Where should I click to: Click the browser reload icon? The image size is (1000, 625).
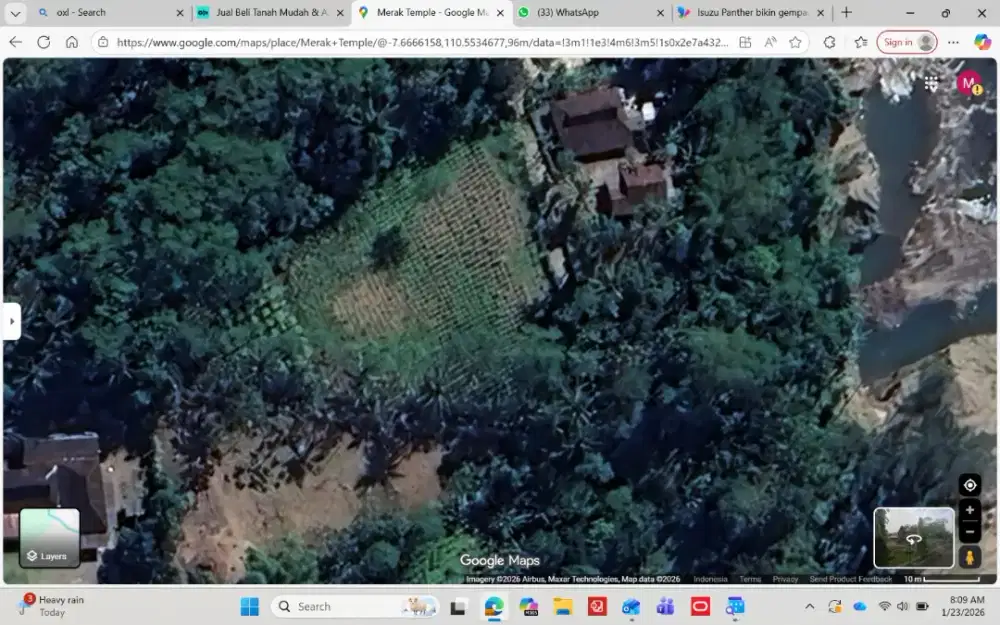tap(43, 42)
